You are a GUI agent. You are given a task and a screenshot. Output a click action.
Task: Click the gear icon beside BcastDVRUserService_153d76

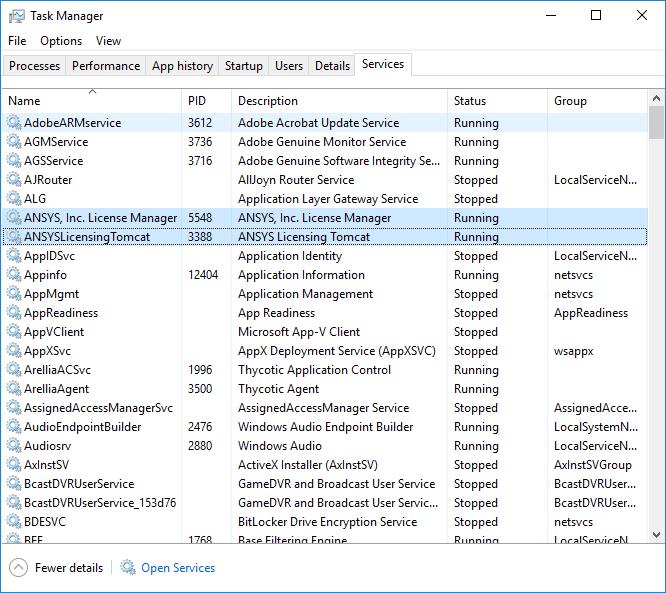[x=14, y=503]
